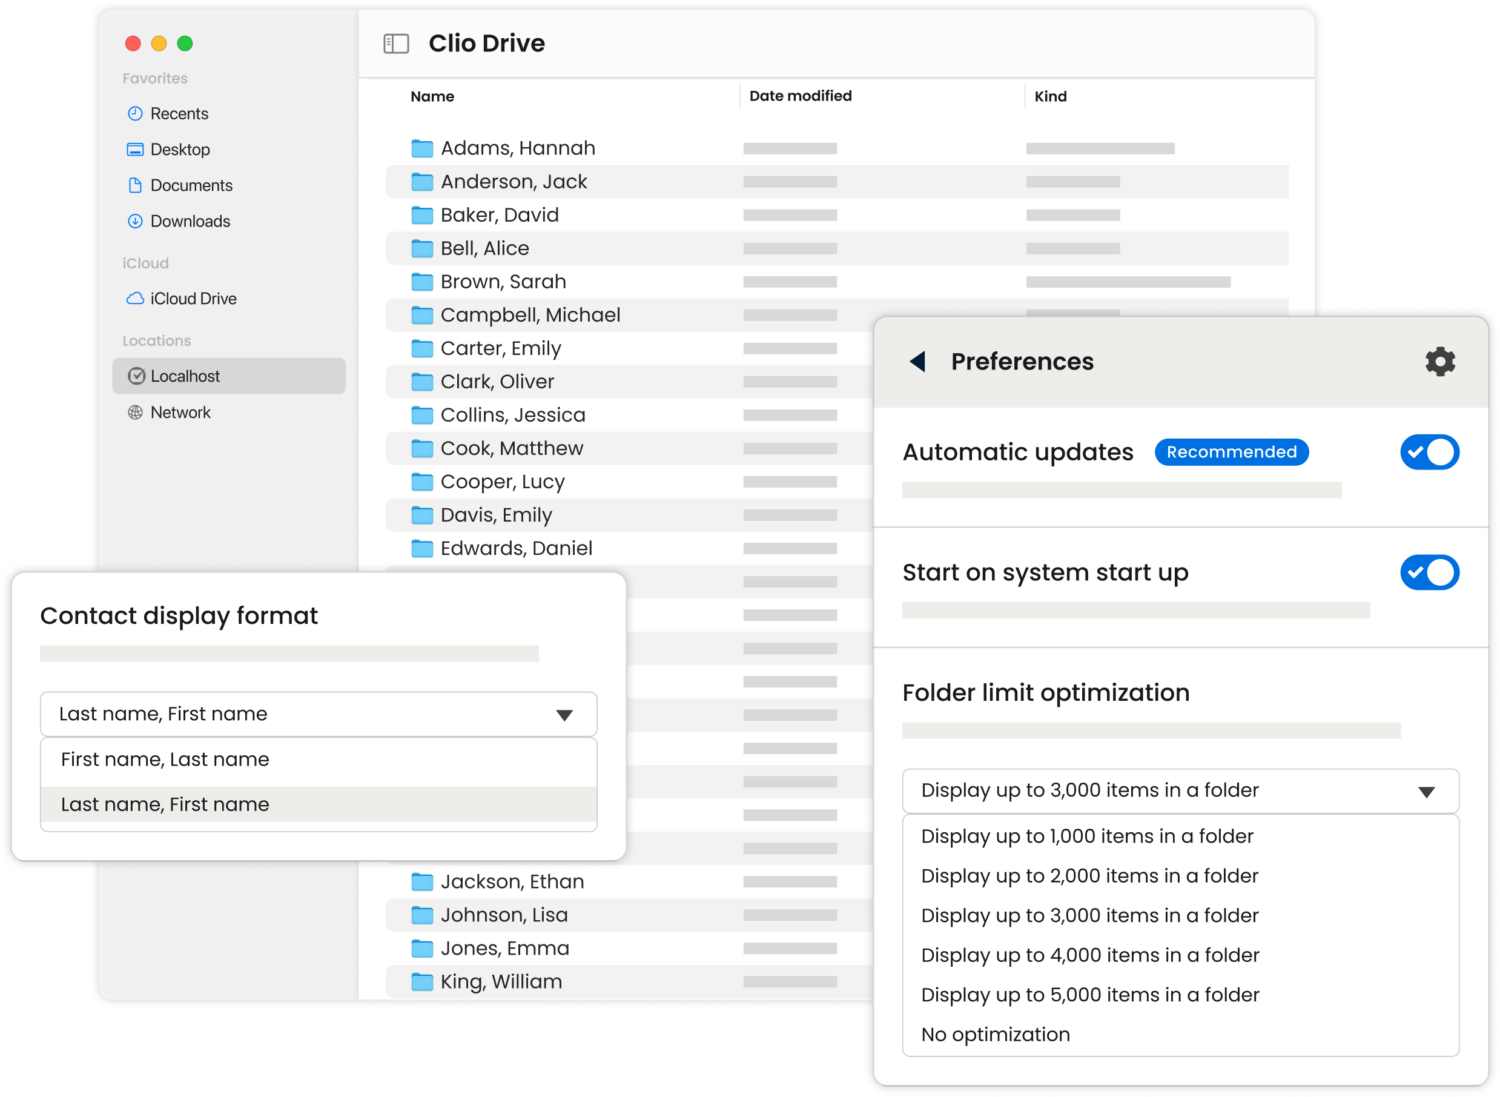1500x1097 pixels.
Task: Open iCloud Drive from the sidebar
Action: click(x=192, y=299)
